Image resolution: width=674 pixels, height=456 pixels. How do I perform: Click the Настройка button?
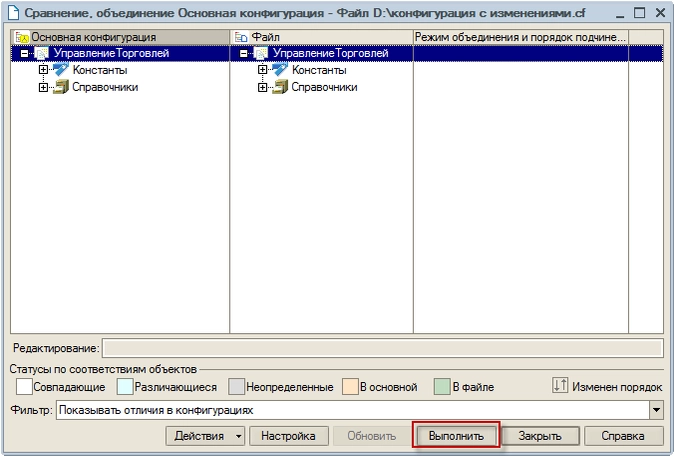[288, 436]
